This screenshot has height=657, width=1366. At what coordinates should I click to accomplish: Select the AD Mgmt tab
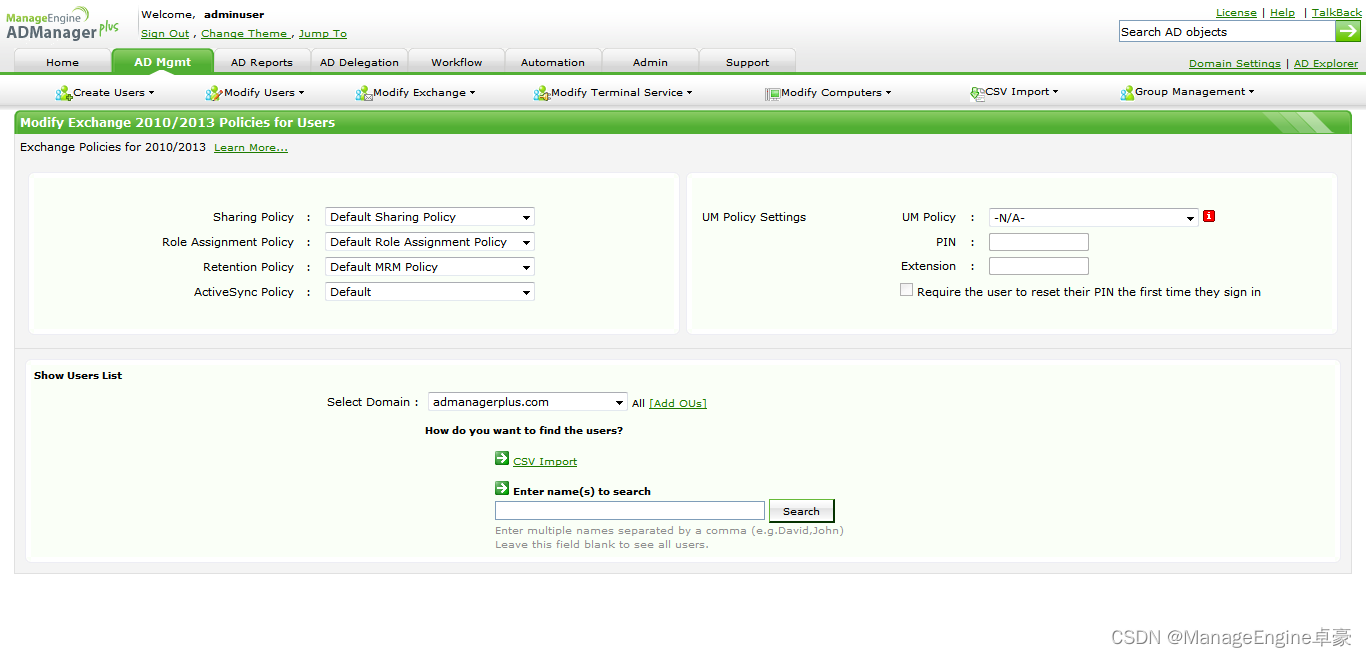point(163,61)
